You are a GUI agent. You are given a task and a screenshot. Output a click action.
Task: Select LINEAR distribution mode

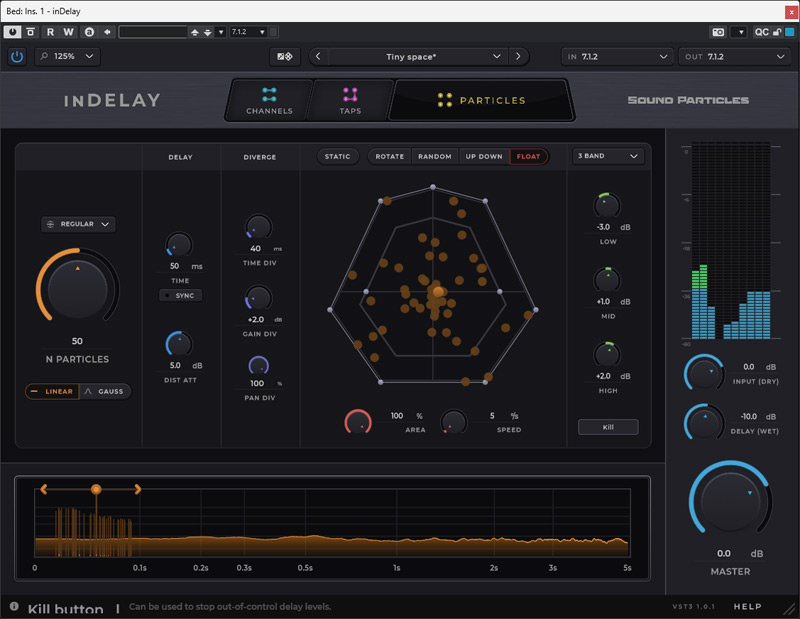51,391
